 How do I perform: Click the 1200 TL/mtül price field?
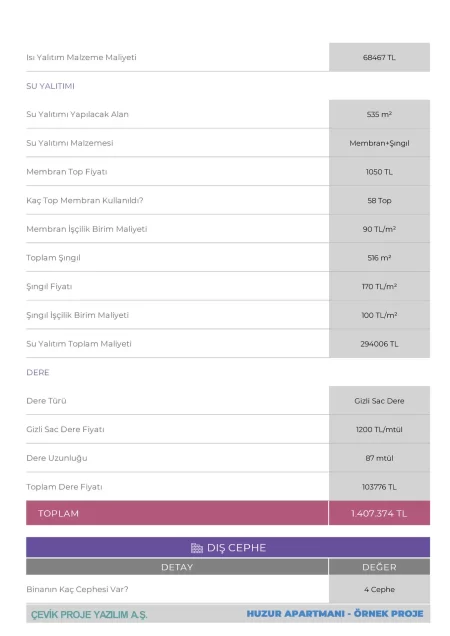point(379,430)
